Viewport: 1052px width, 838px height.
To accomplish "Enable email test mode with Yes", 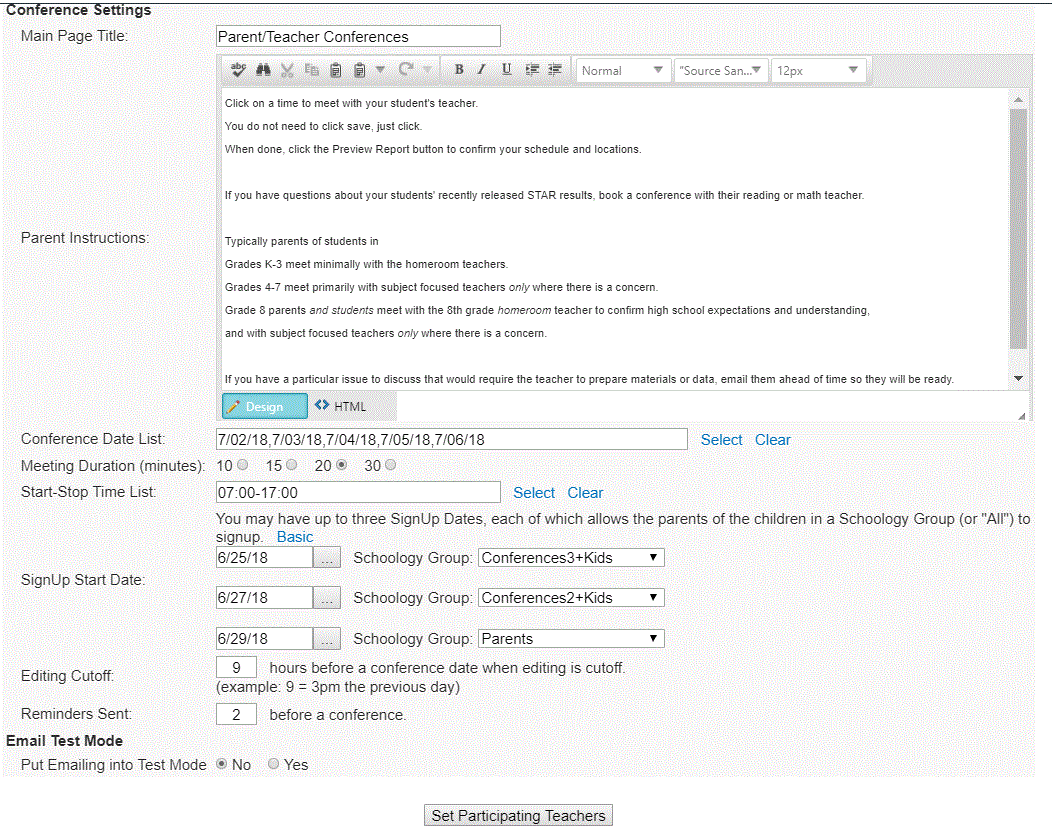I will tap(273, 764).
